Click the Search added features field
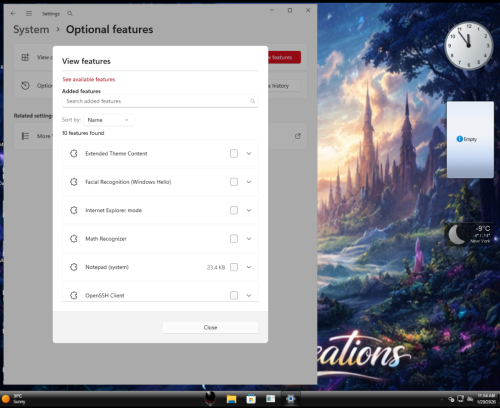The image size is (500, 408). tap(160, 101)
